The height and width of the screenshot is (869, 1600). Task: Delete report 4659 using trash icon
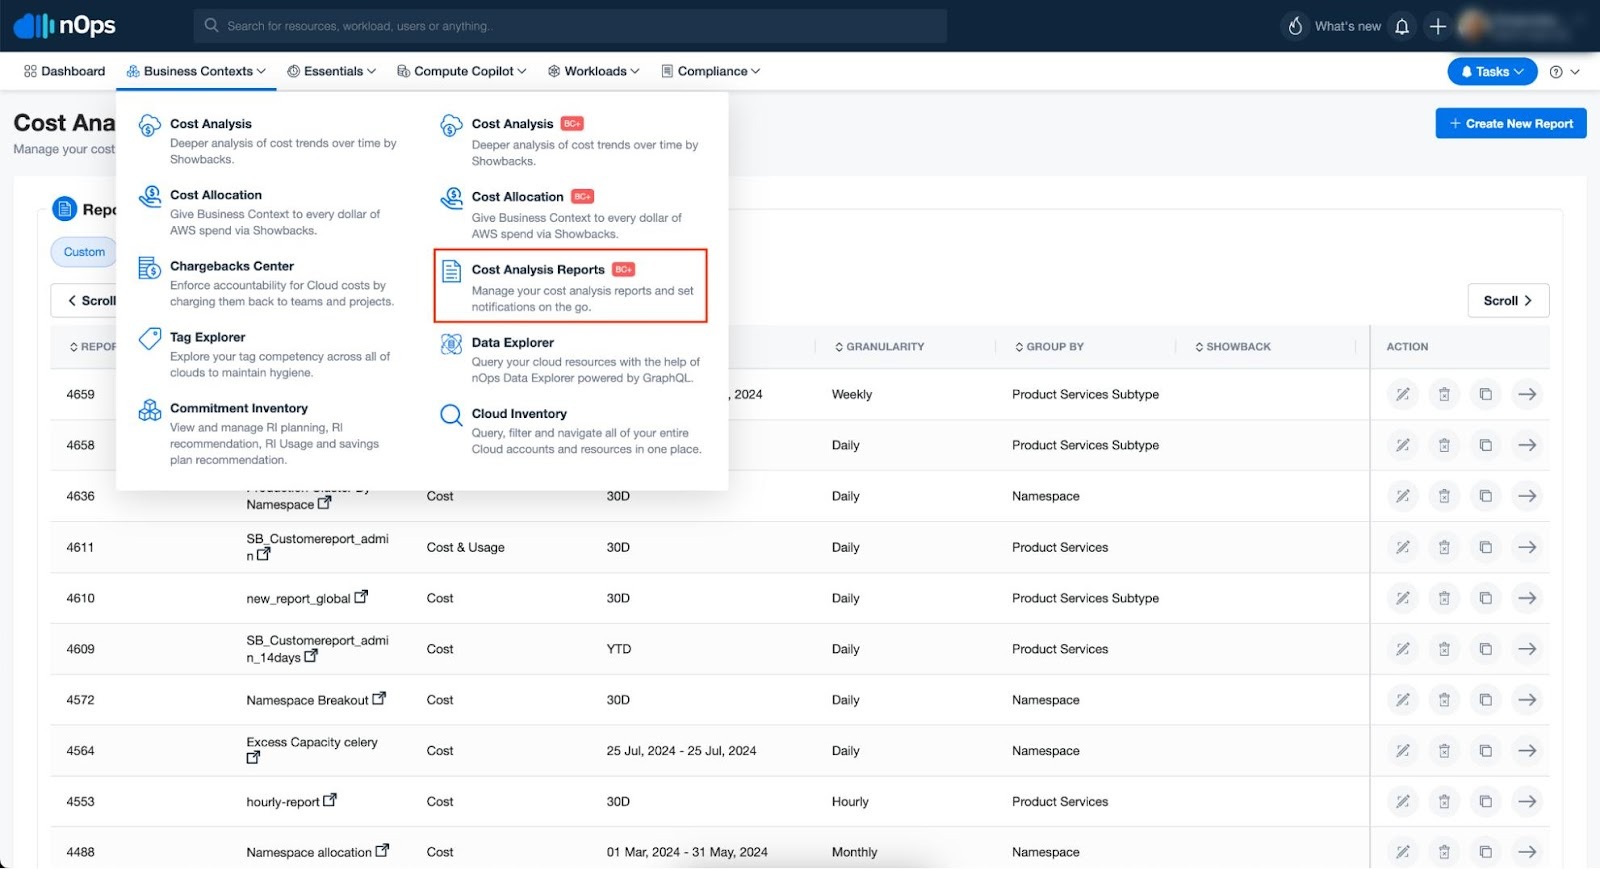(x=1444, y=394)
